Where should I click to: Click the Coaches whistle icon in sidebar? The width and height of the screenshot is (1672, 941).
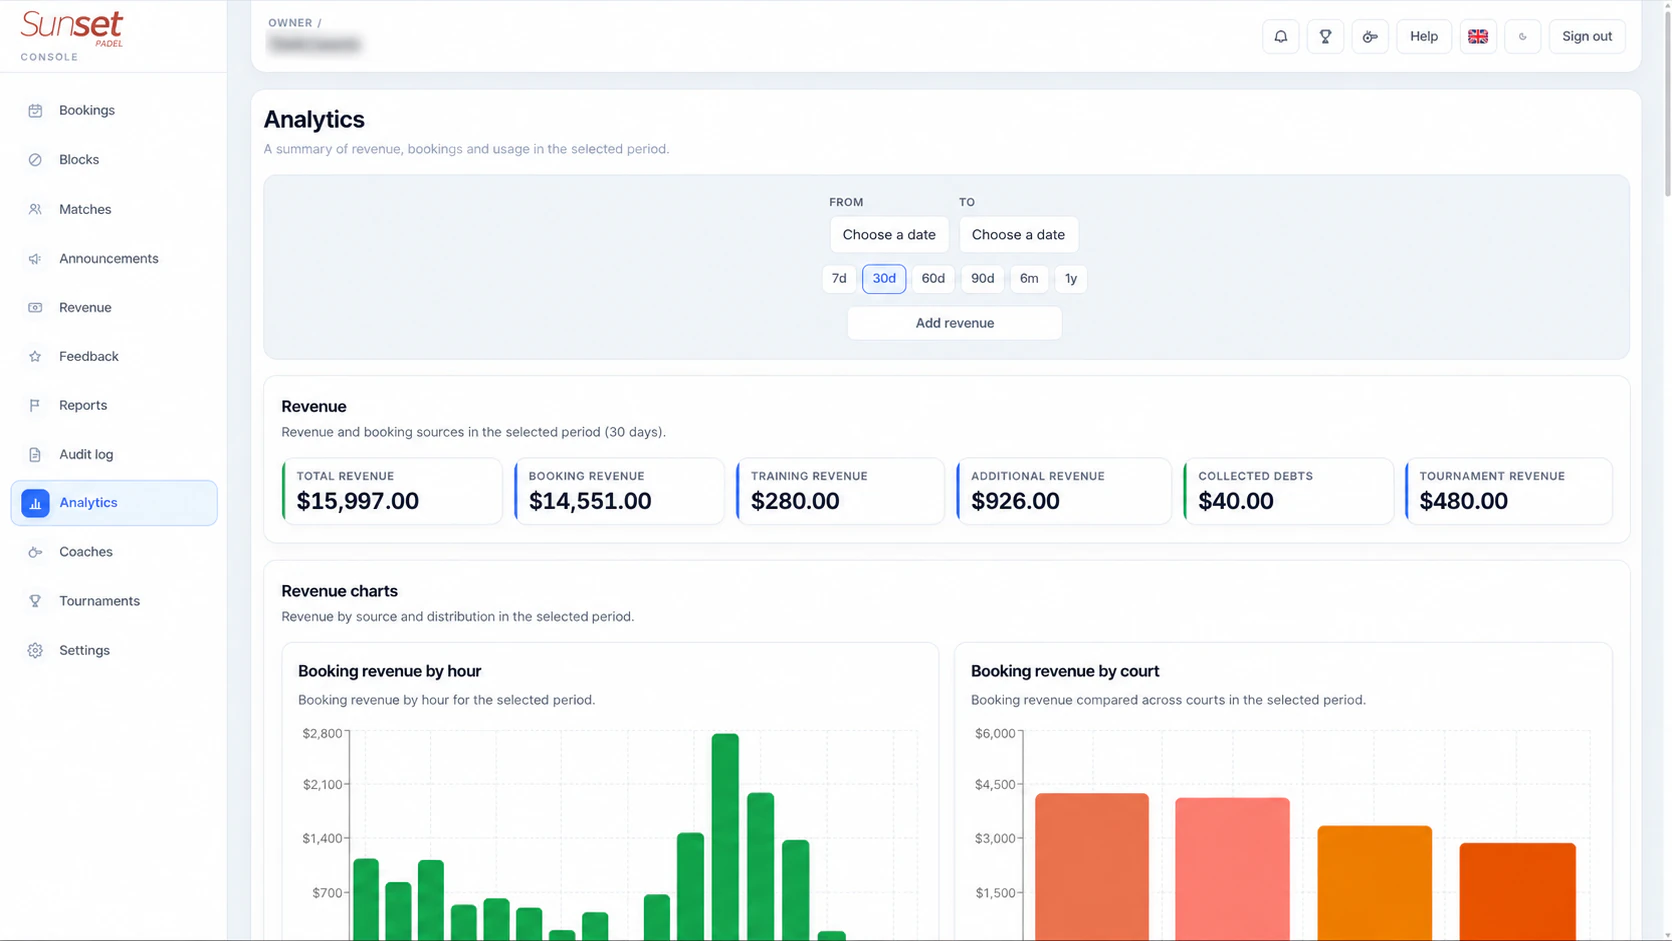pyautogui.click(x=35, y=552)
